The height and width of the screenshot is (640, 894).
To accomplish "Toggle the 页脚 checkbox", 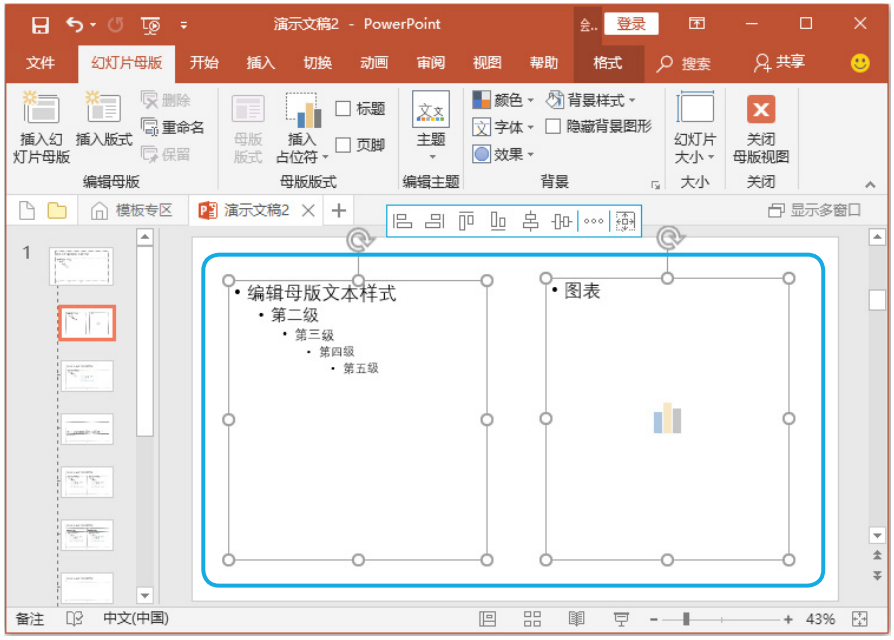I will click(x=343, y=145).
